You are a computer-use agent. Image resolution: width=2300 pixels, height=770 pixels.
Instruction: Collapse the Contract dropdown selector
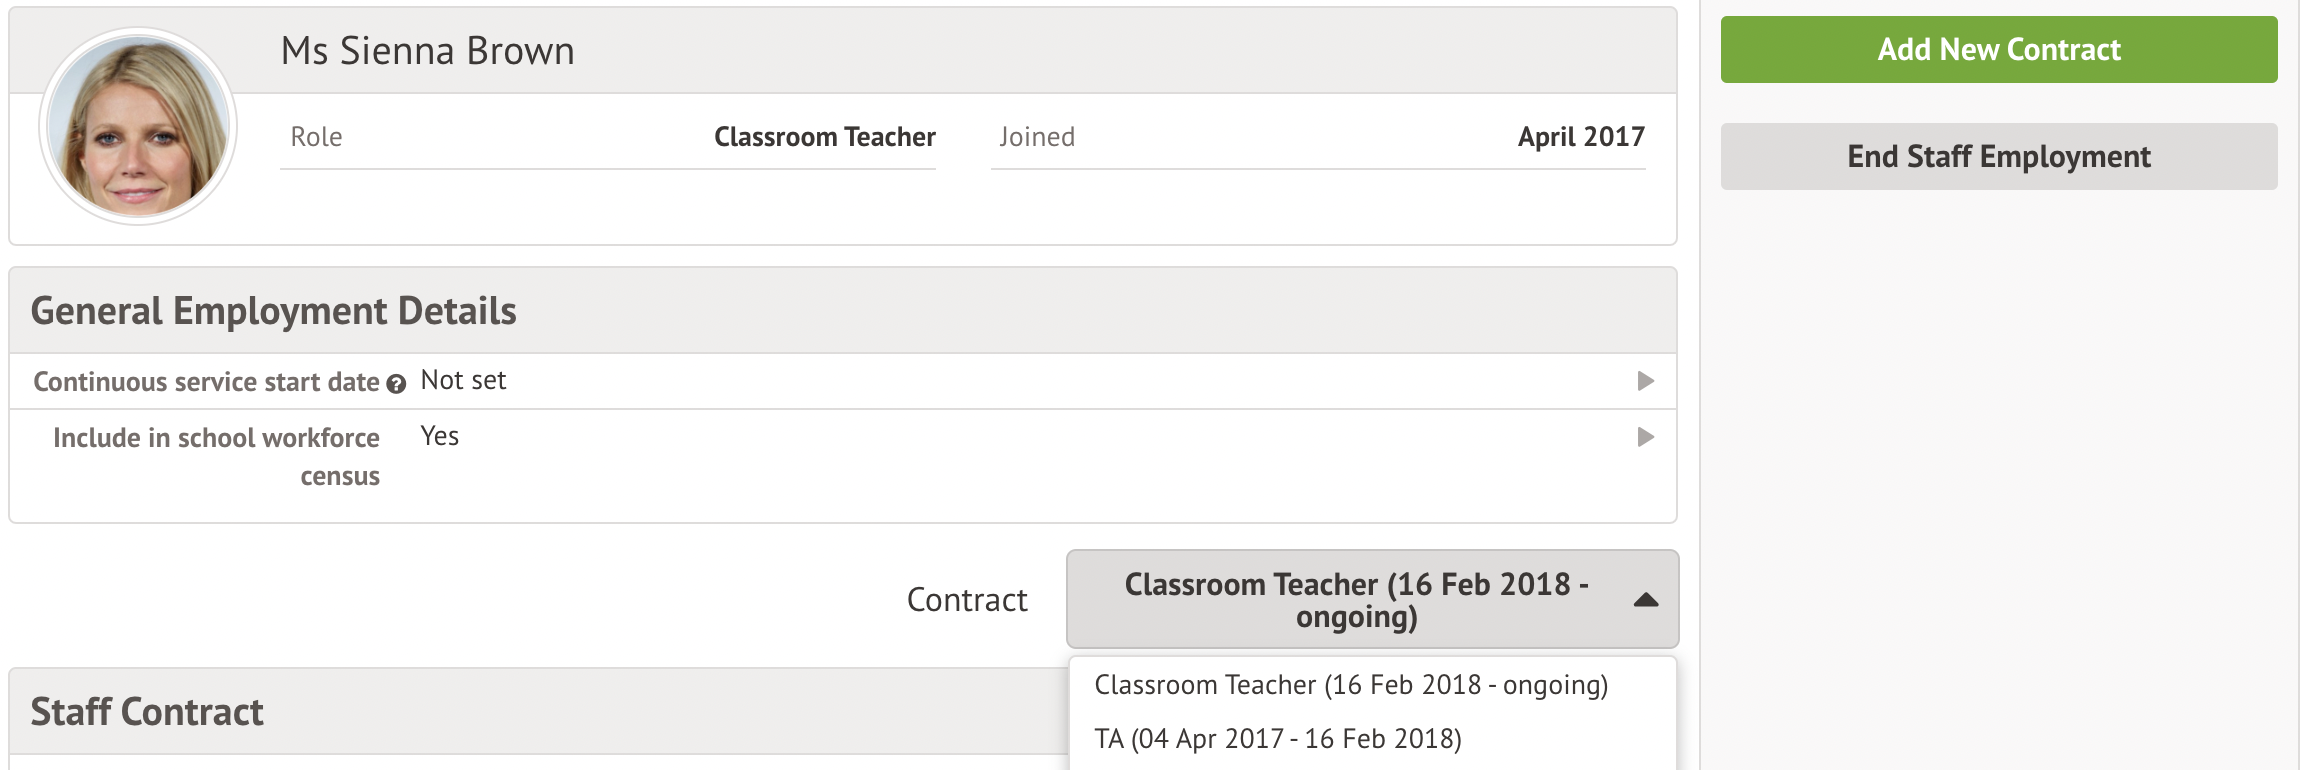pos(1372,599)
